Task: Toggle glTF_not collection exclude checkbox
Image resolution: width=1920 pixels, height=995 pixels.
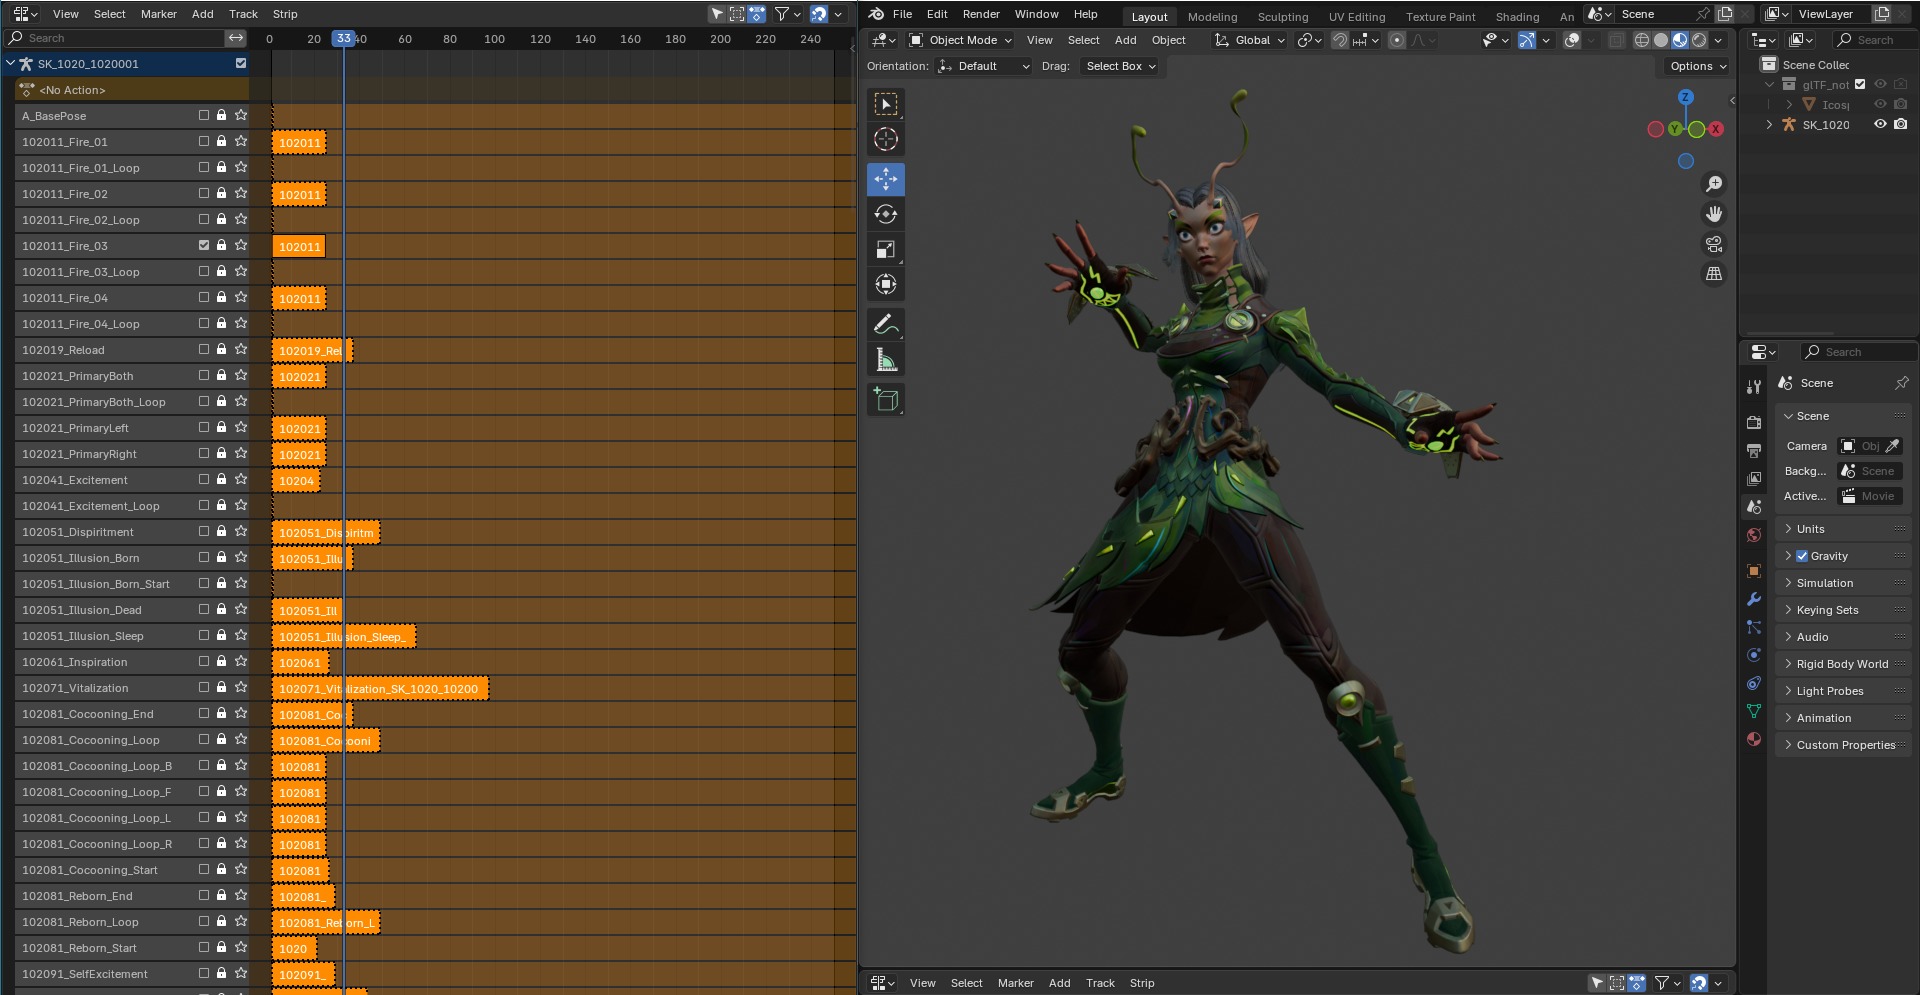Action: click(x=1860, y=85)
